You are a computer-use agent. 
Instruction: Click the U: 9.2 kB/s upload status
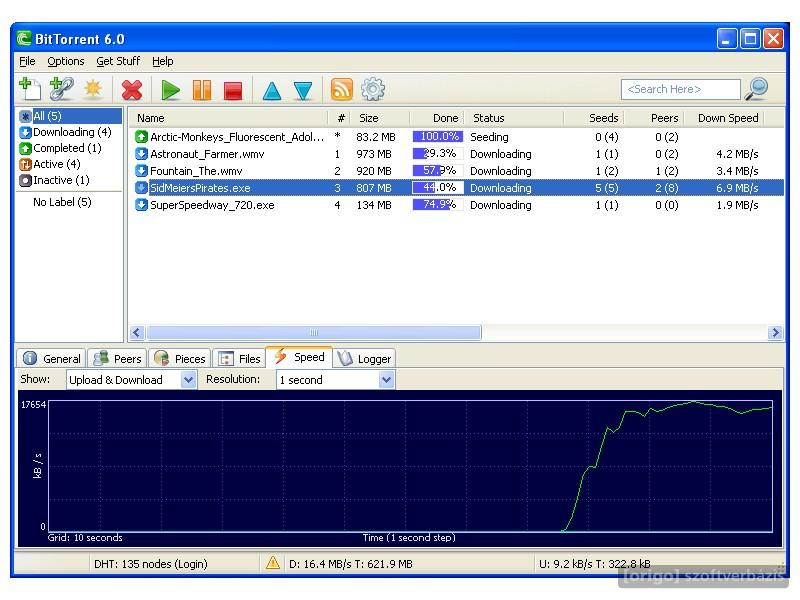(595, 564)
